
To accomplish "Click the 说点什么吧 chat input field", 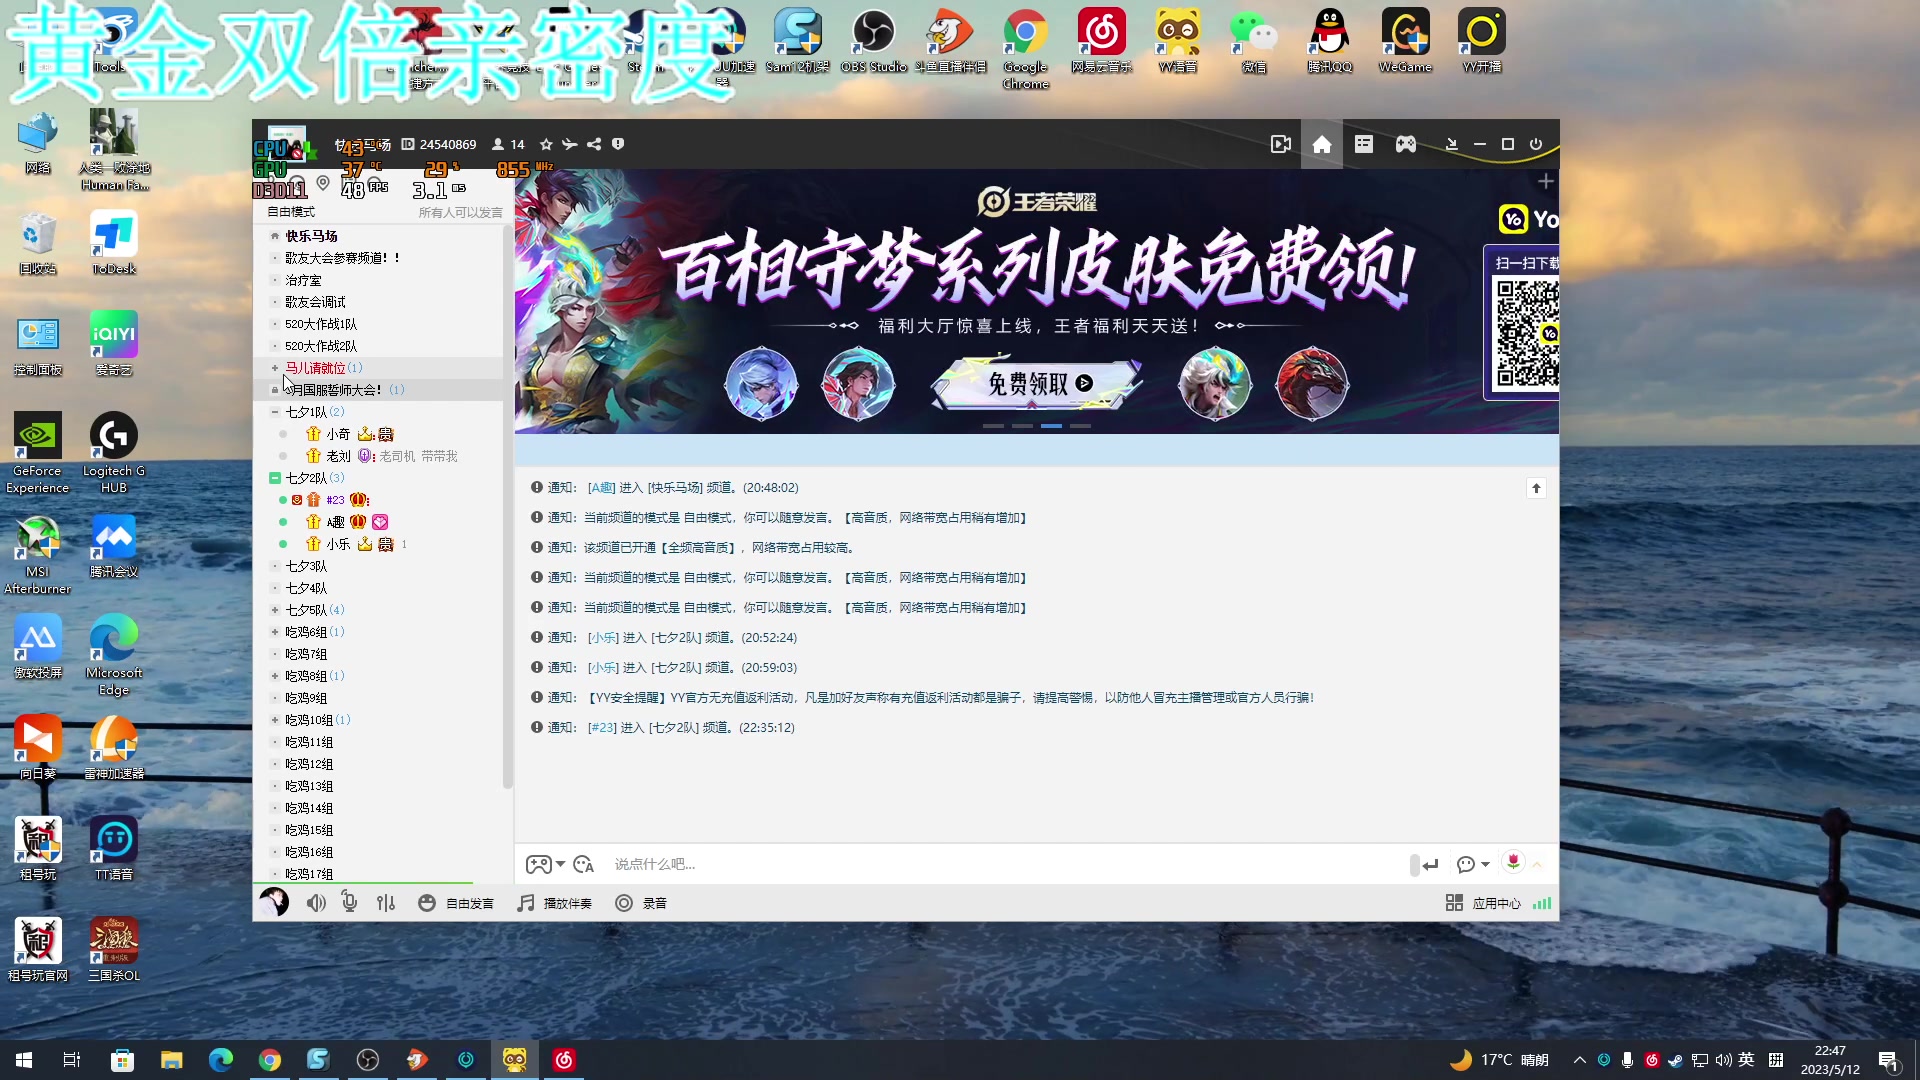I will point(1005,864).
